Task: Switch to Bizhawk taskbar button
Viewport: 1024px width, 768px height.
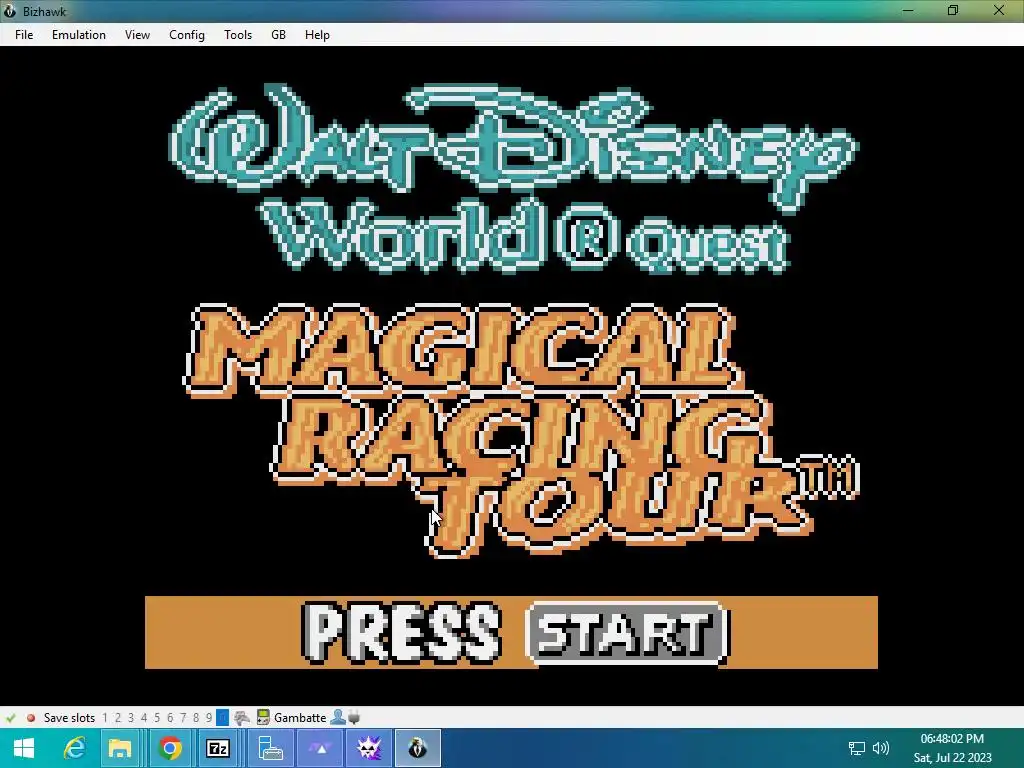Action: pos(418,748)
